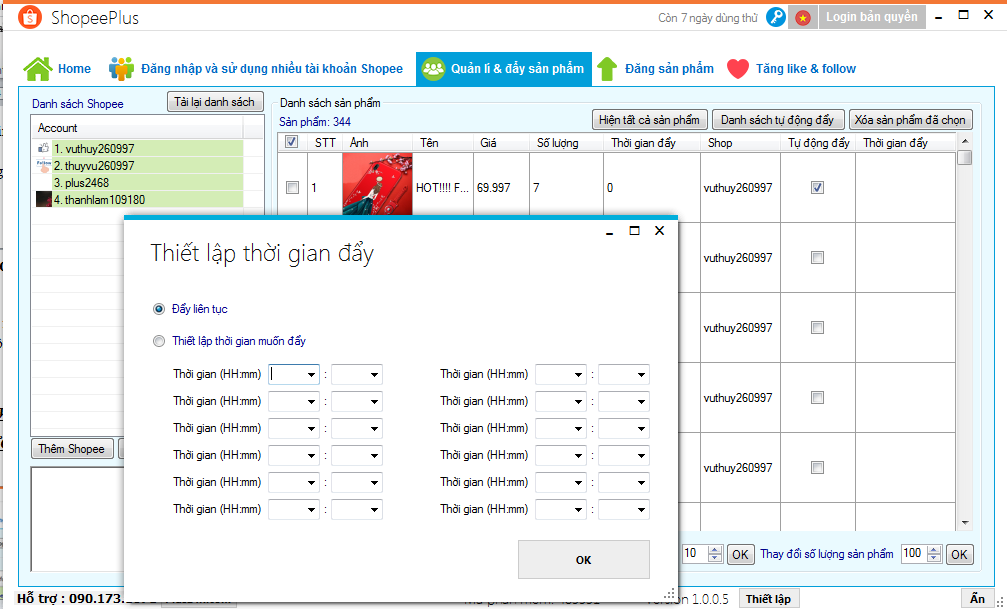Switch to the "Quản lí & đẩy sản phẩm" tab
Viewport: 1007px width, 609px height.
click(504, 69)
